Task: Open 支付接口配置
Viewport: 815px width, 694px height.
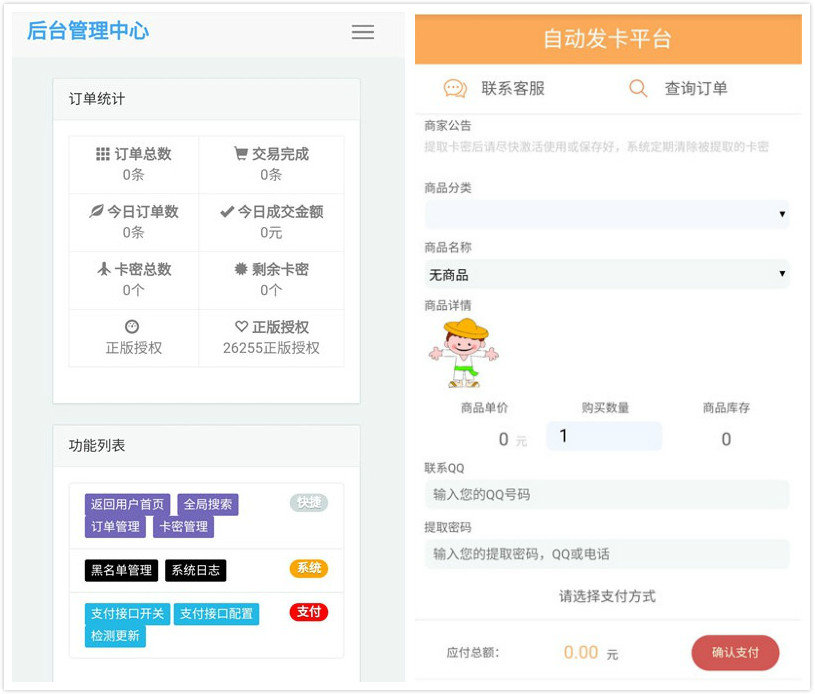Action: coord(216,614)
